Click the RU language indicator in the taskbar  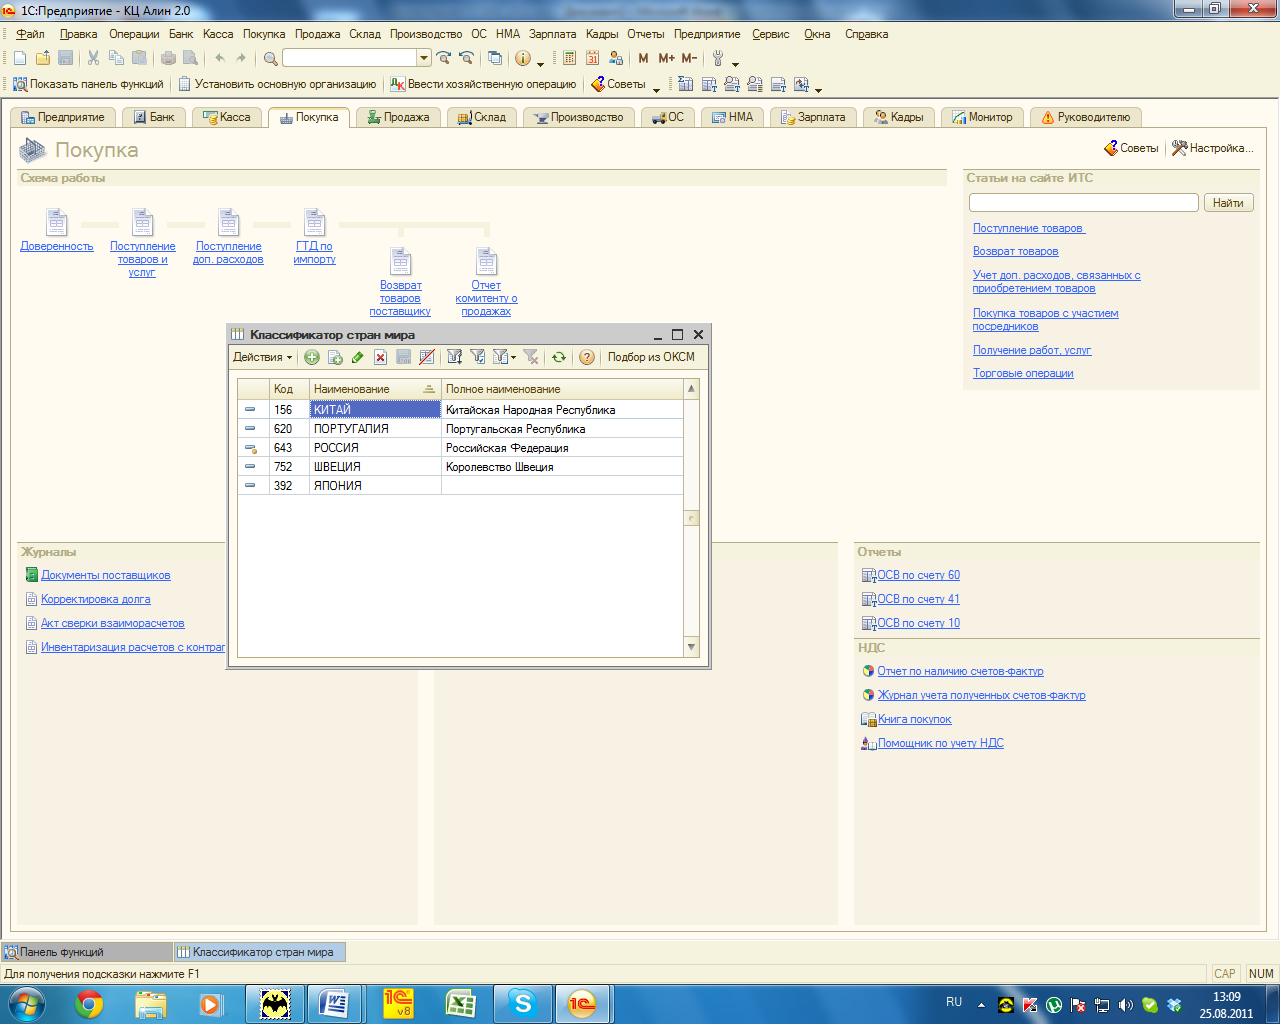coord(954,1002)
